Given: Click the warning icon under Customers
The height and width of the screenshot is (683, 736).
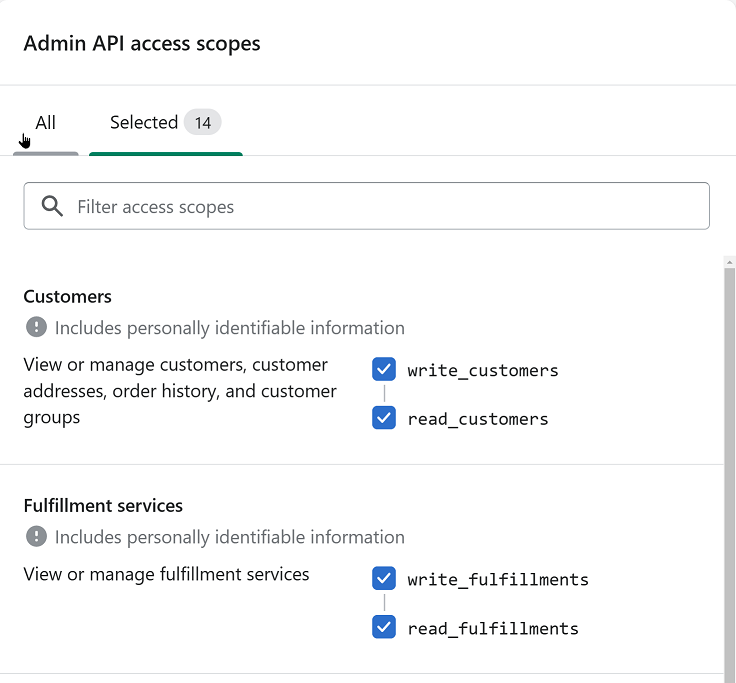Looking at the screenshot, I should (36, 328).
